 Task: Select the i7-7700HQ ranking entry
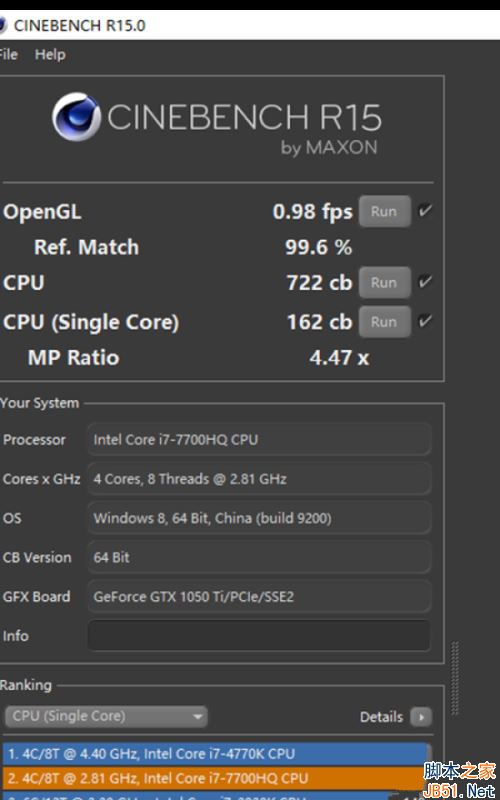click(213, 779)
